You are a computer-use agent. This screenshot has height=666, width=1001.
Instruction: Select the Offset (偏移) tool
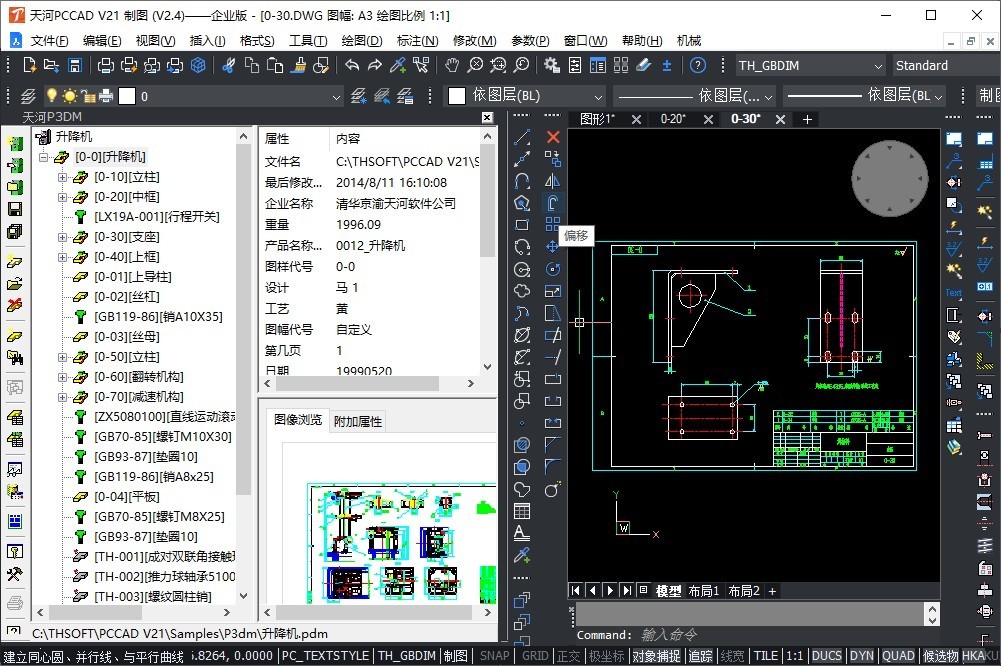point(553,203)
